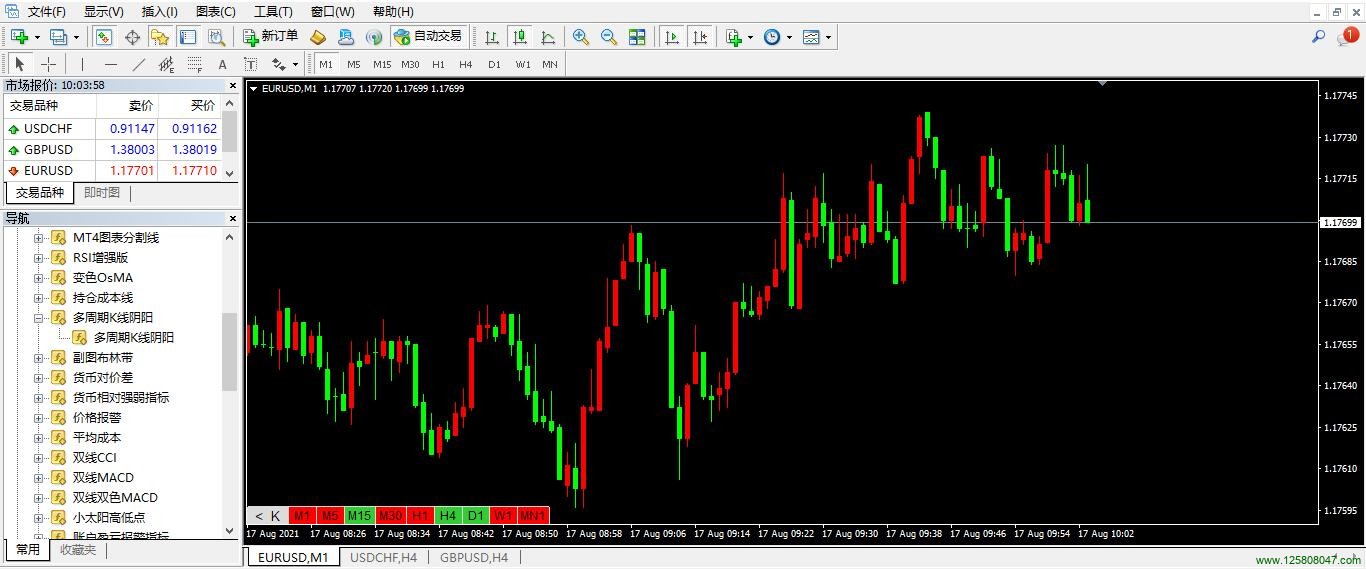Viewport: 1366px width, 569px height.
Task: Tile chart windows icon
Action: tap(637, 37)
